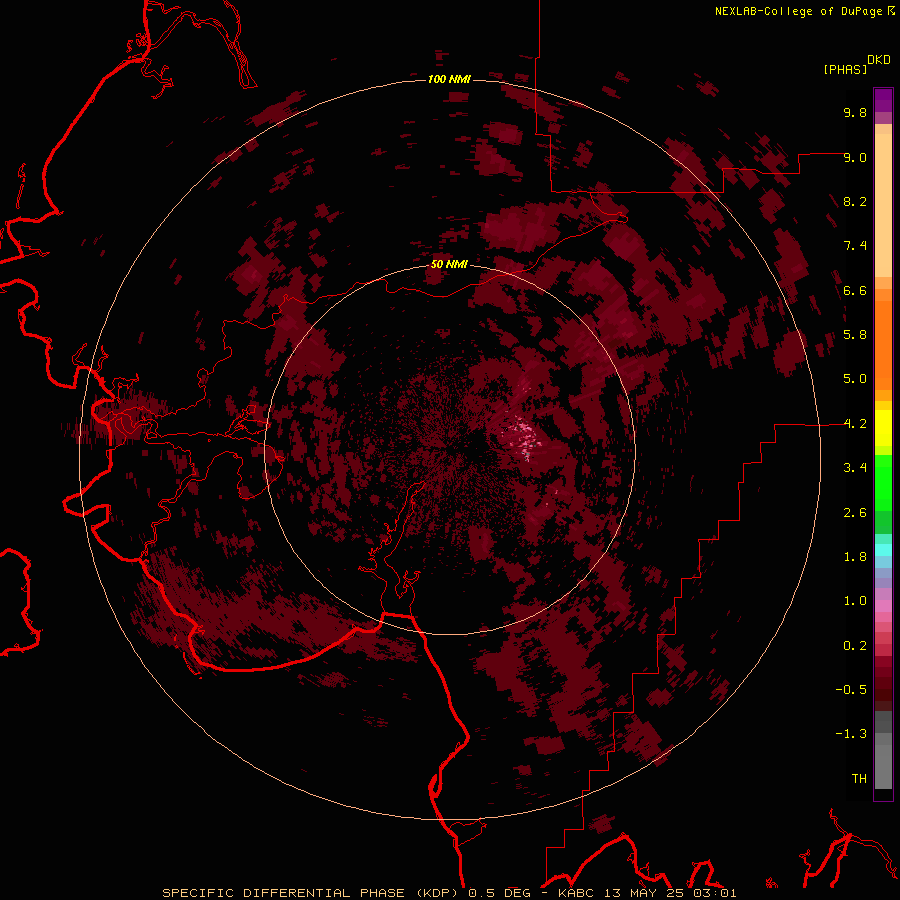Pick the bright green segment of the color bar
Image resolution: width=900 pixels, height=900 pixels.
[883, 483]
